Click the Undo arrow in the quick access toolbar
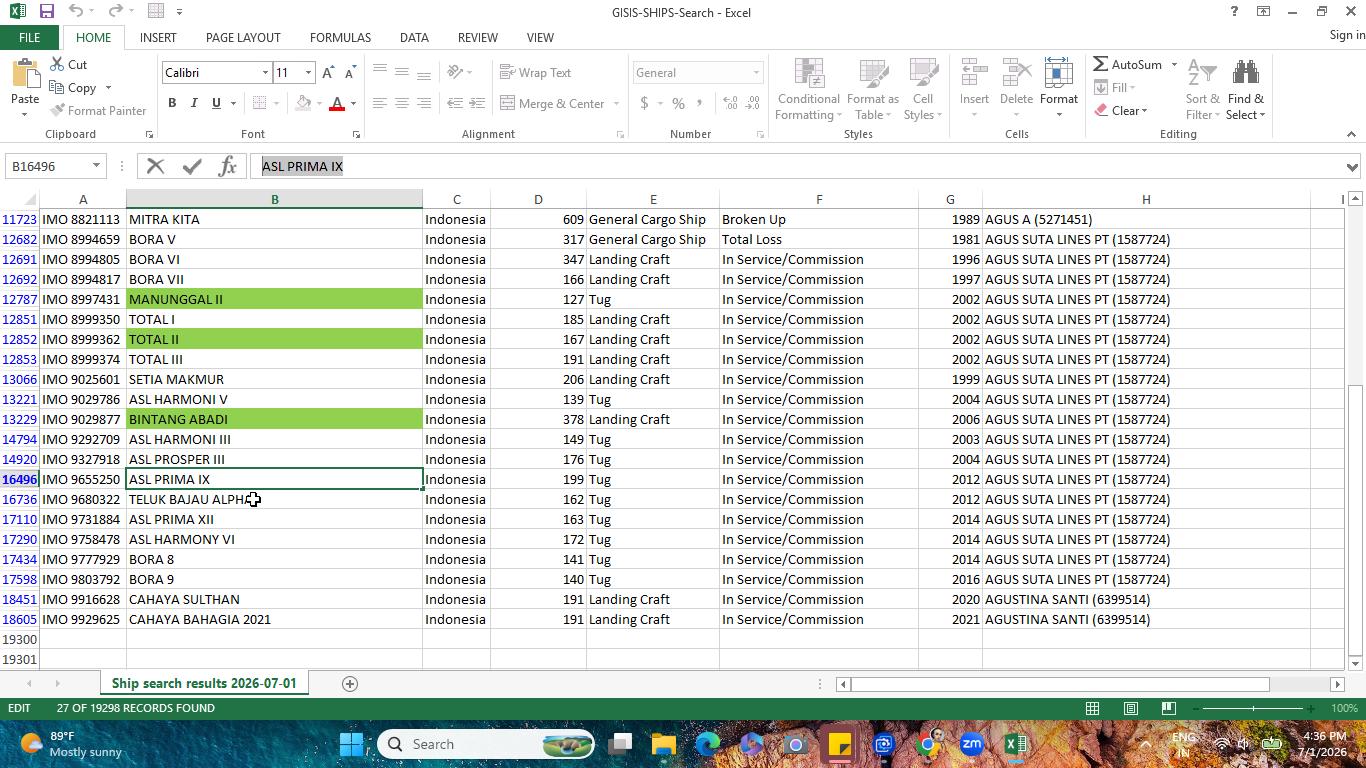Screen dimensions: 1366x768 (x=76, y=11)
